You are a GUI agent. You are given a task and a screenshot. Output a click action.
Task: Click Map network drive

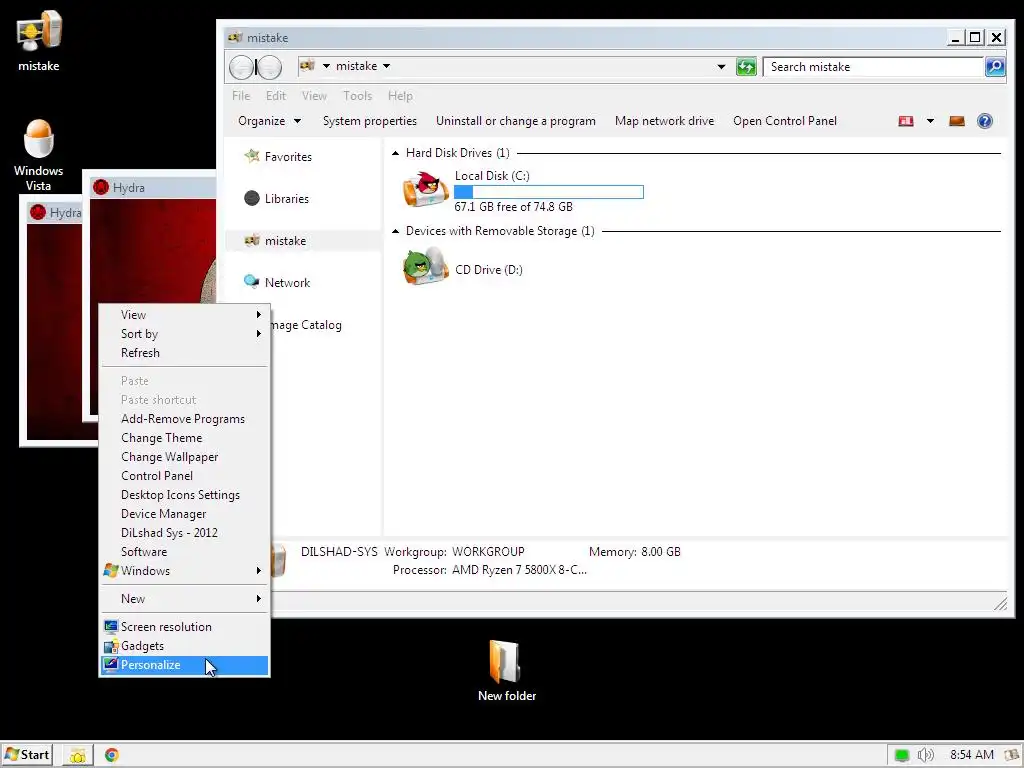tap(664, 121)
